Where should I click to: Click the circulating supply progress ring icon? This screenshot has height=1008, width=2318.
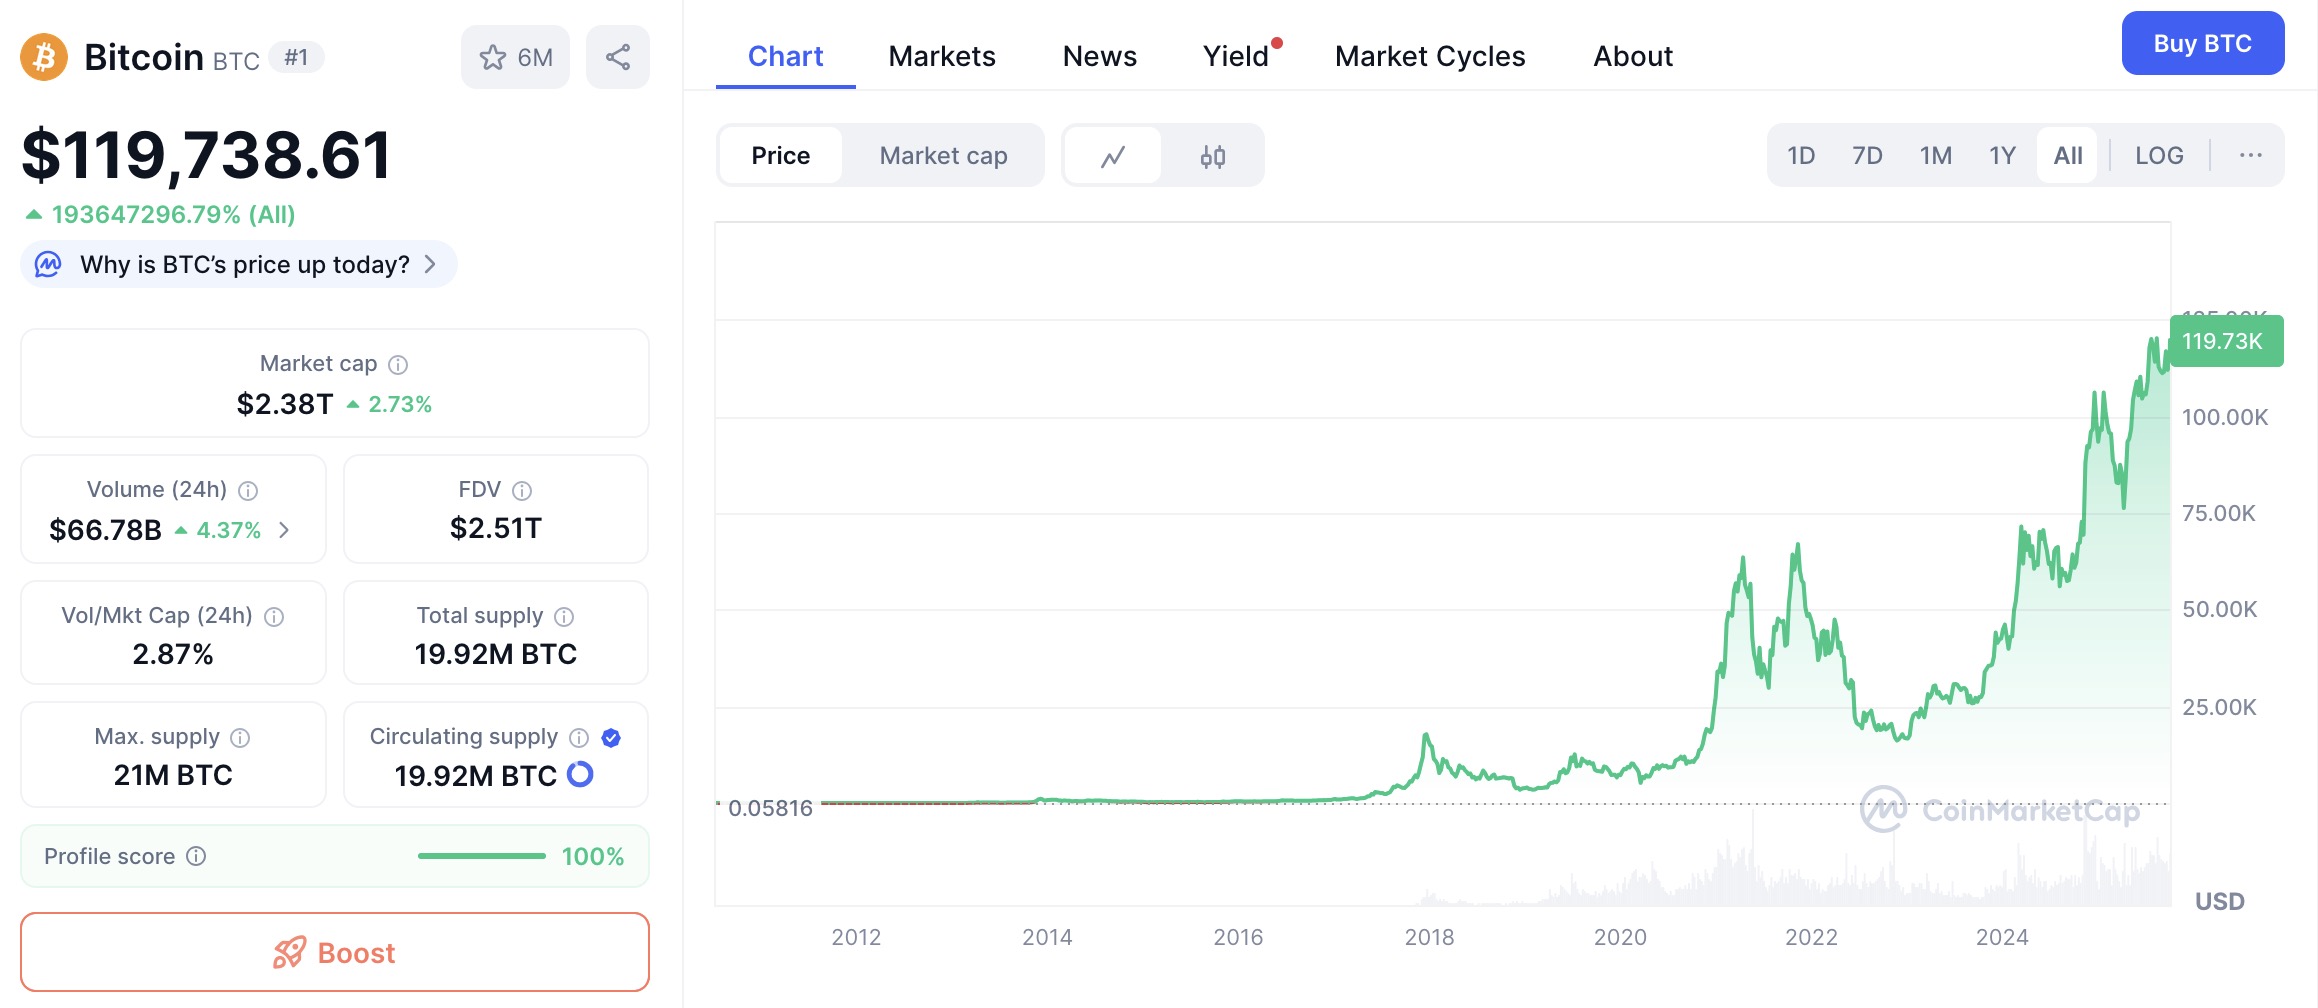click(x=580, y=775)
